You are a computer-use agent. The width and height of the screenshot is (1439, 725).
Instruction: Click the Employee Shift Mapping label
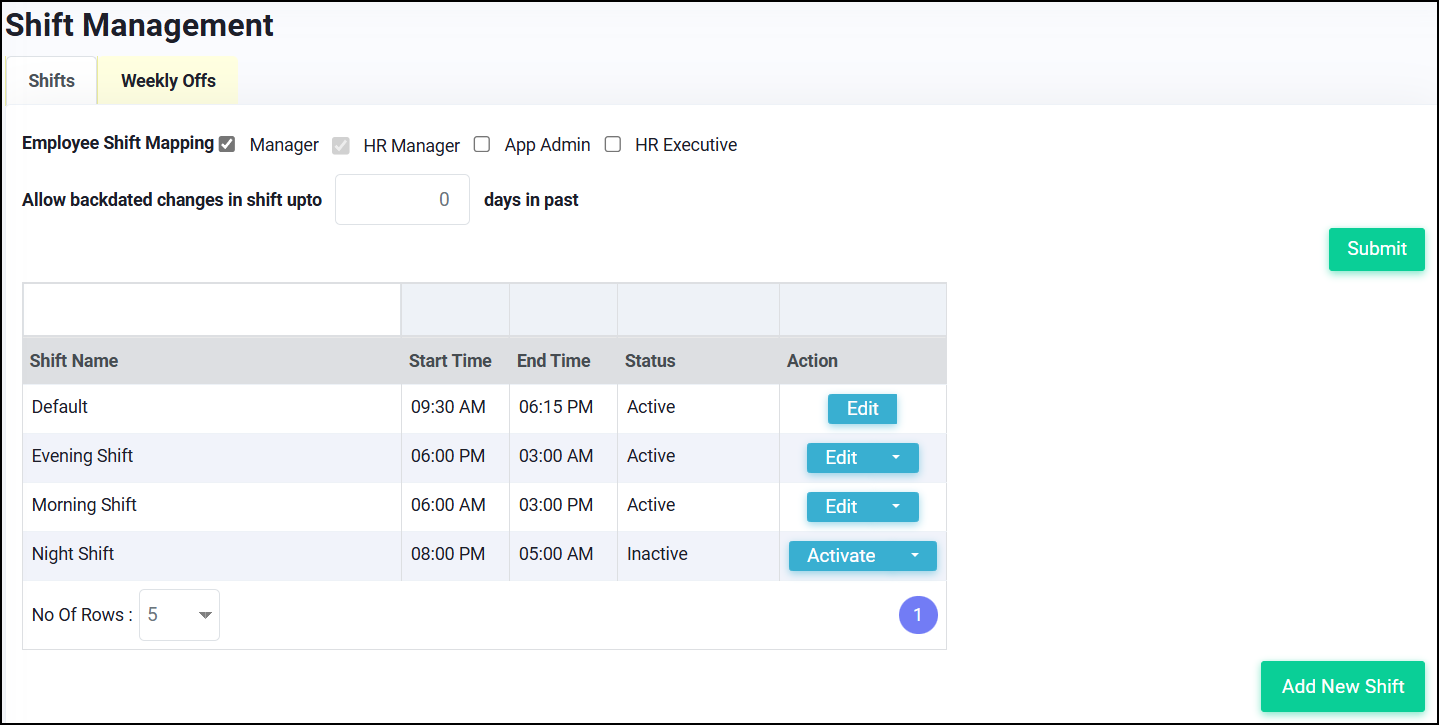(118, 143)
